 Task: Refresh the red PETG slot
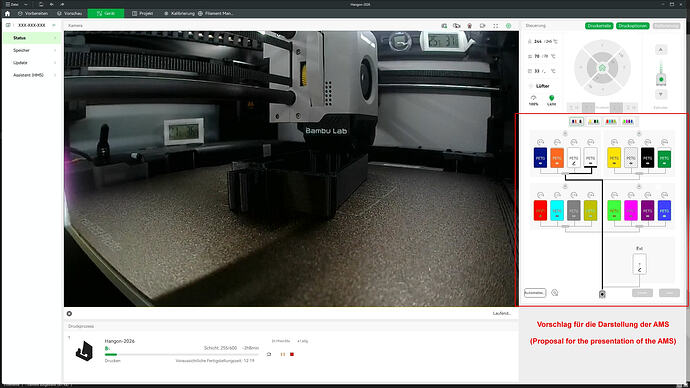tap(540, 195)
